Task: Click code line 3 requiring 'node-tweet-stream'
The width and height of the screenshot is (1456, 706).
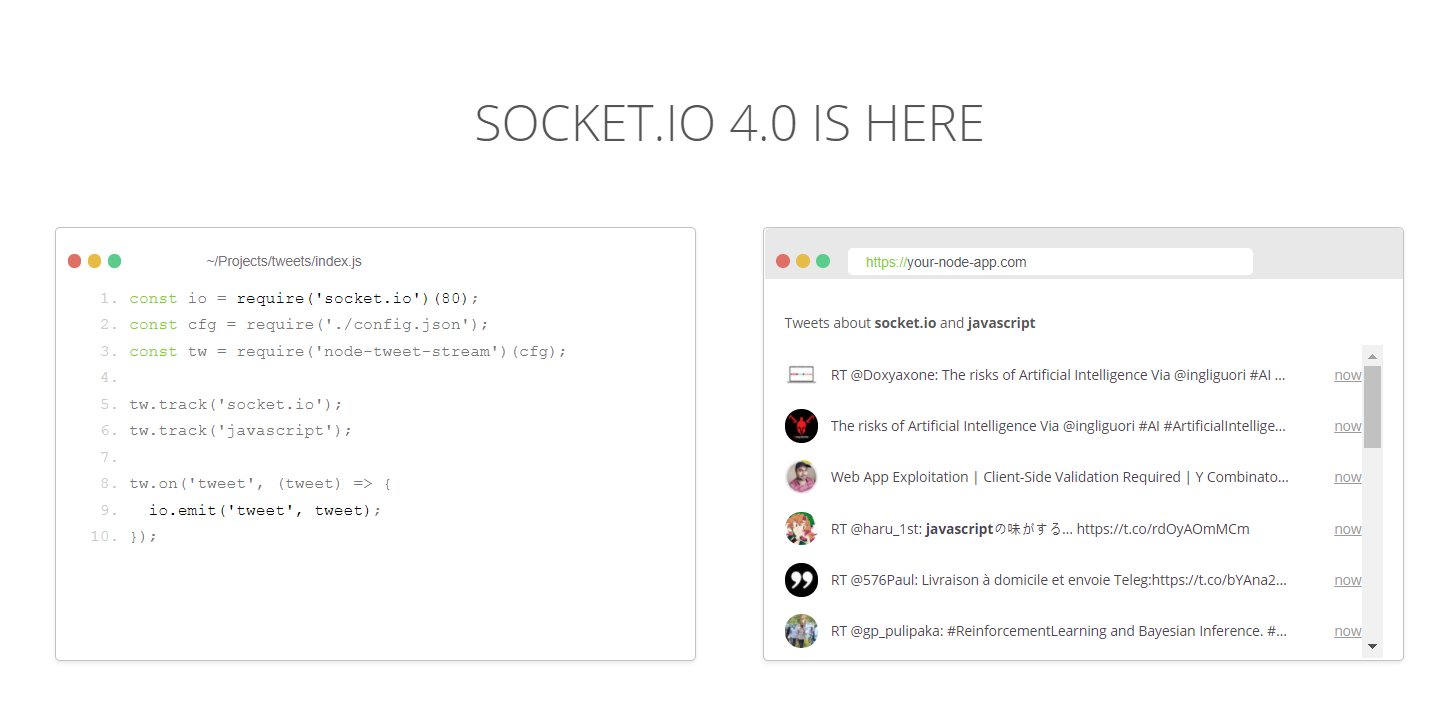Action: pyautogui.click(x=348, y=352)
